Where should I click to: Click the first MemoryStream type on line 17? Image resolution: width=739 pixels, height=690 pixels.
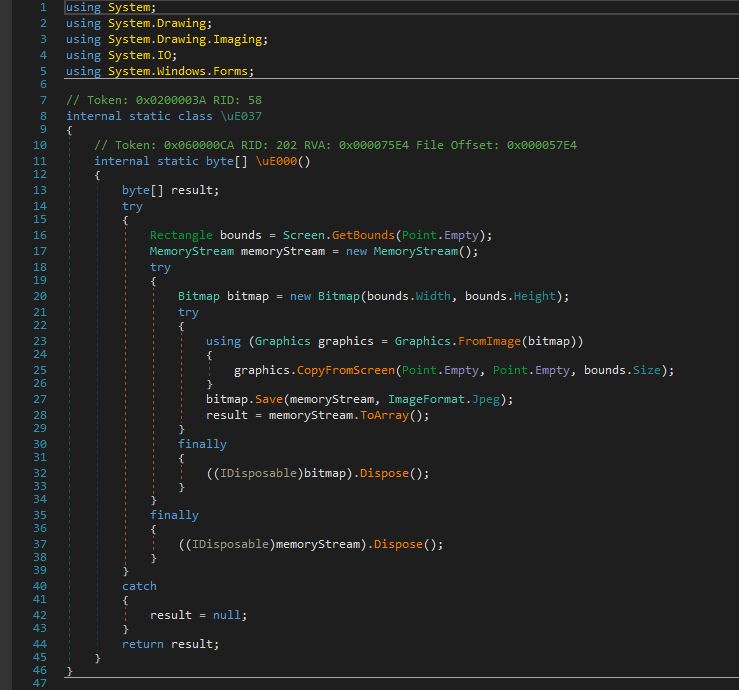coord(191,251)
